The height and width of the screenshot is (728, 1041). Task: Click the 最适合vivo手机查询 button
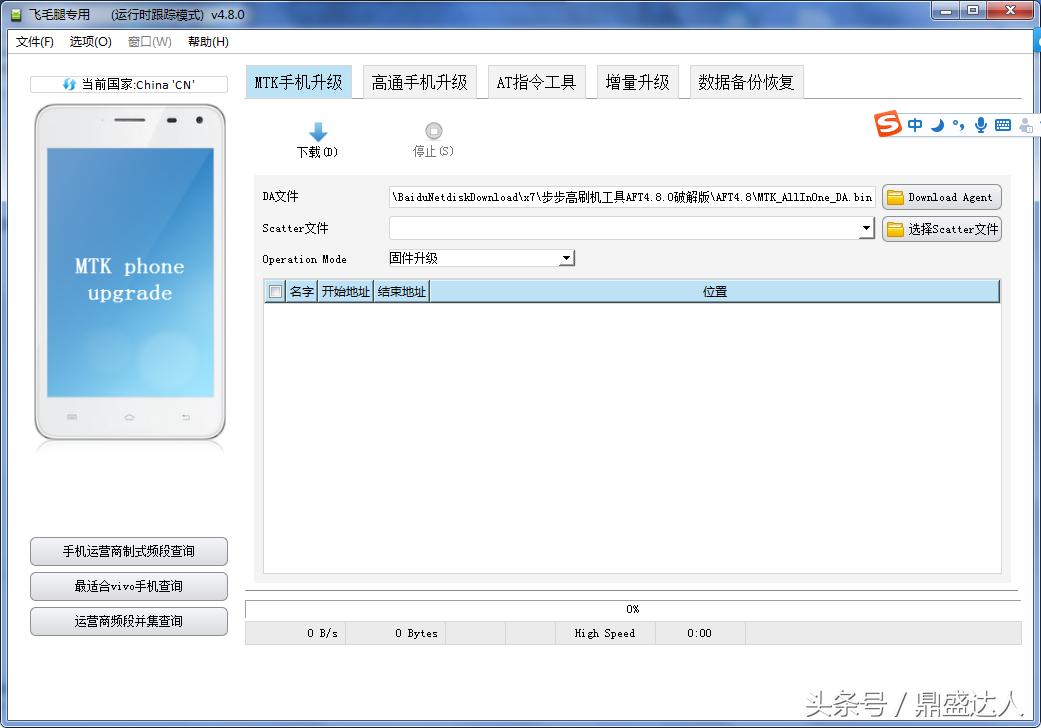point(128,586)
